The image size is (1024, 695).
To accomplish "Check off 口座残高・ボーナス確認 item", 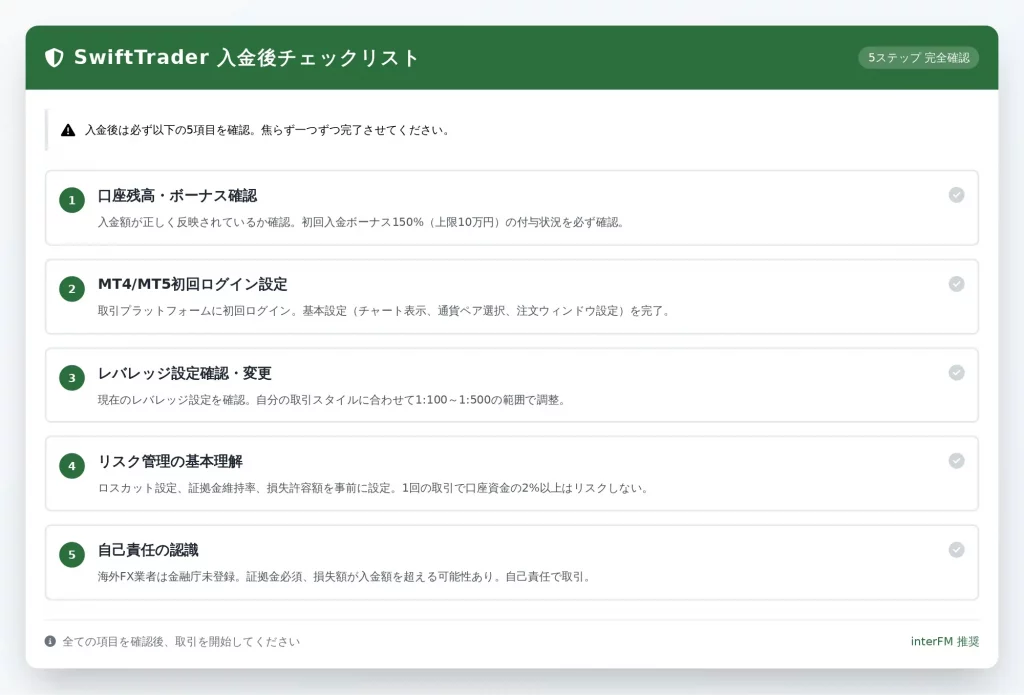I will [956, 195].
